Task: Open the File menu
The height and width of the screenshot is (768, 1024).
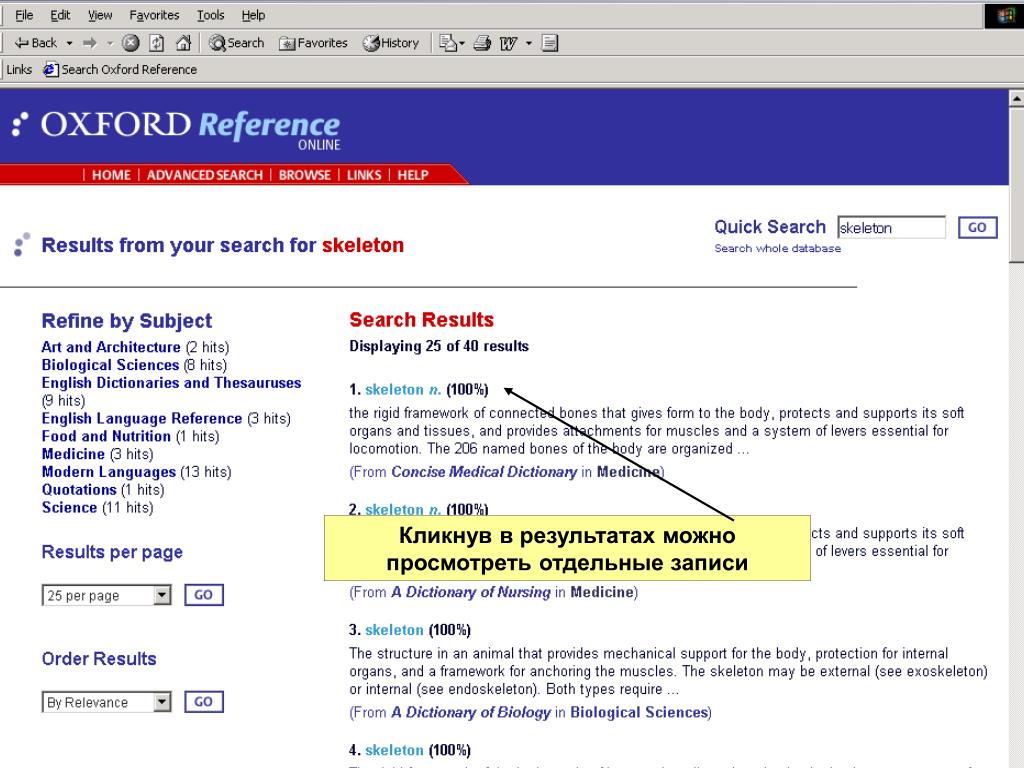Action: (x=24, y=15)
